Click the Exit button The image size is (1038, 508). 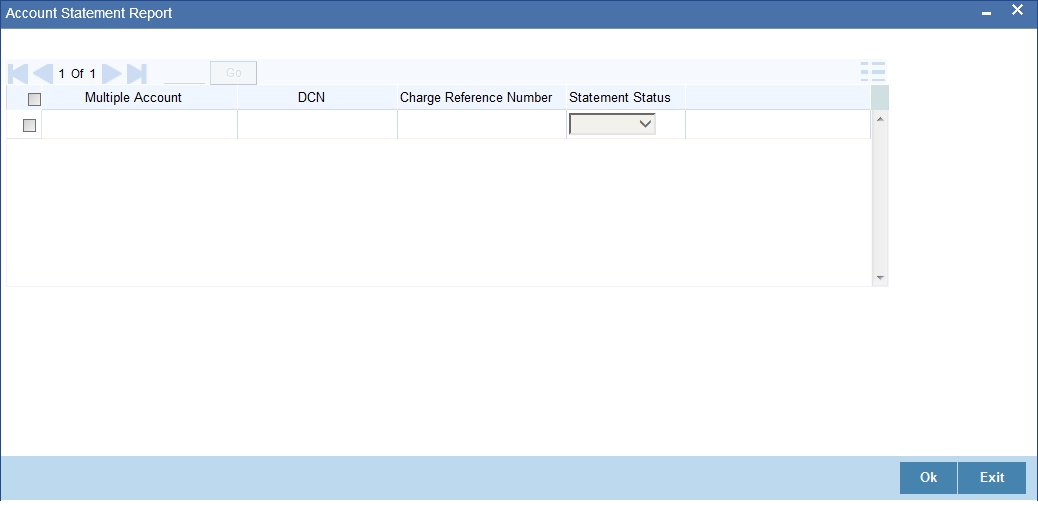click(992, 478)
